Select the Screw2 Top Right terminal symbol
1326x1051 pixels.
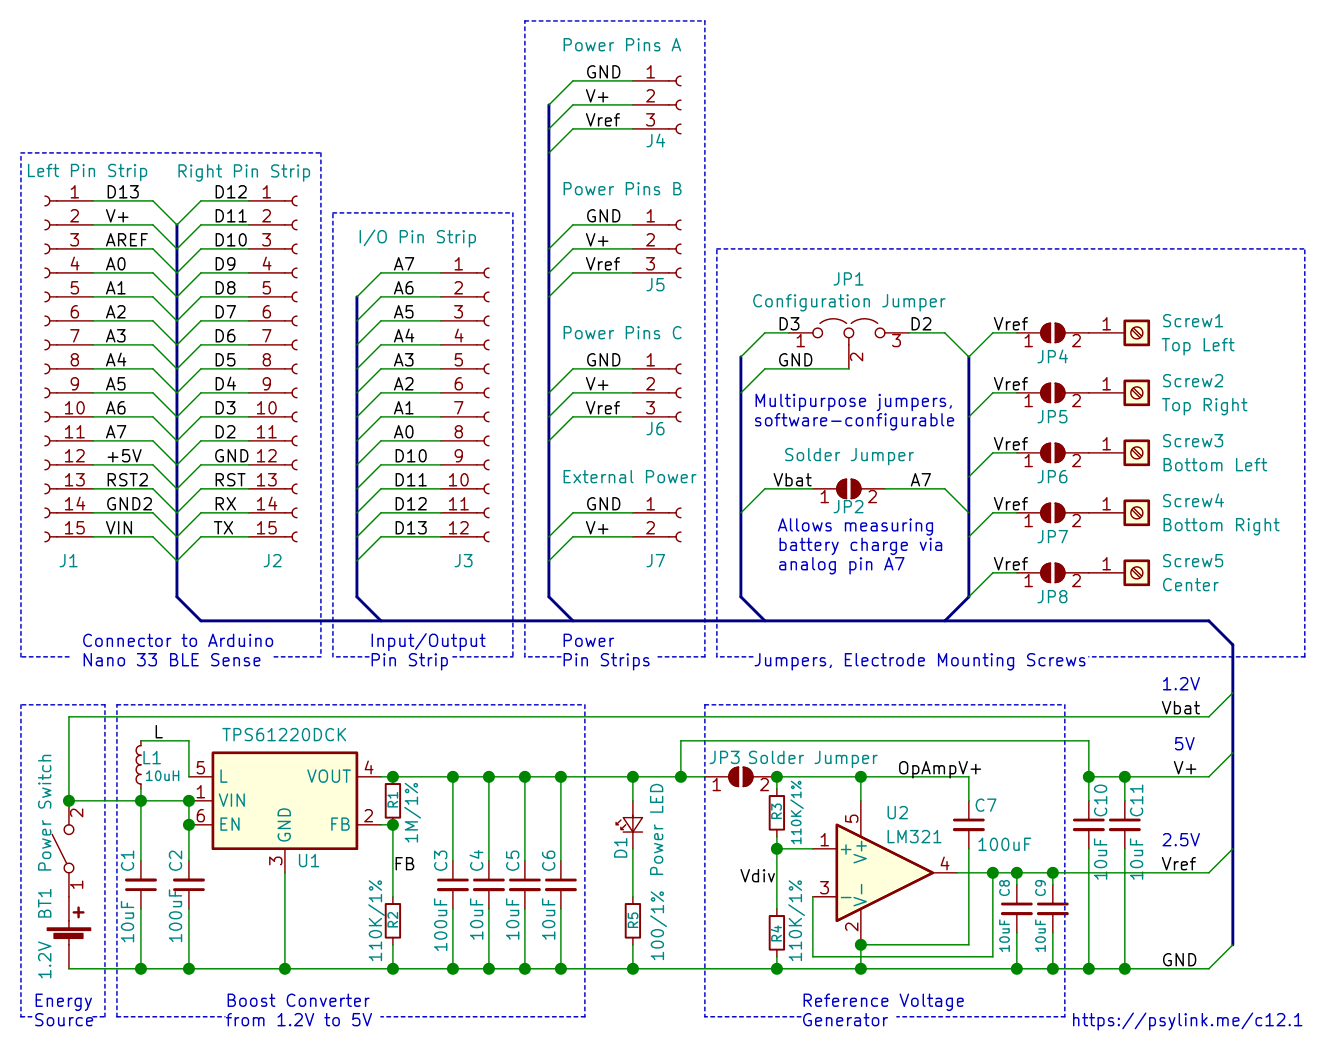click(1136, 393)
